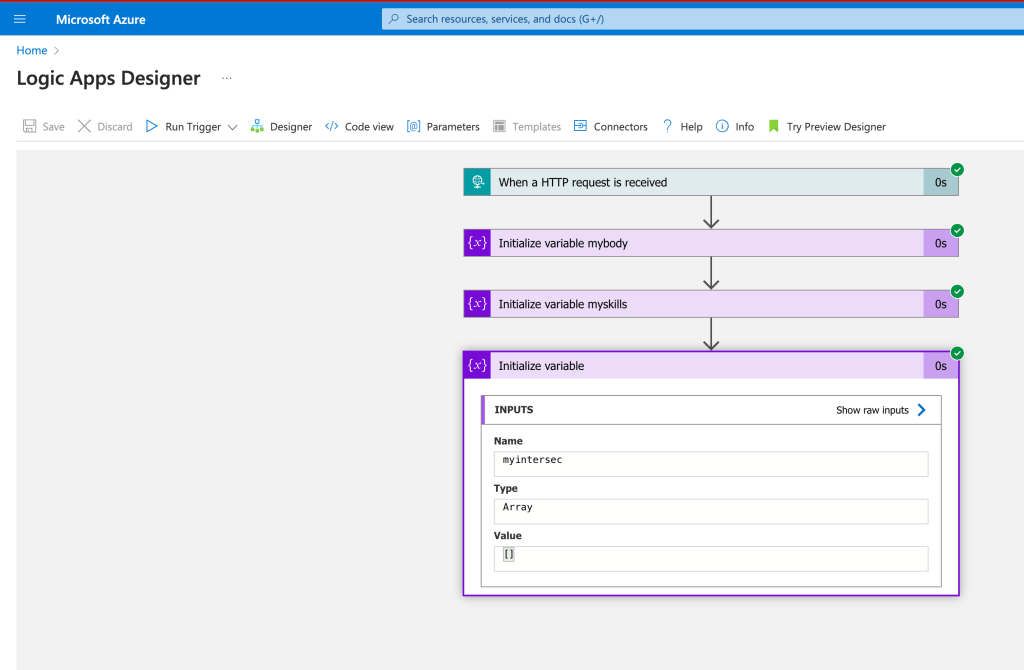Expand the HTTP request trigger step

tap(711, 182)
